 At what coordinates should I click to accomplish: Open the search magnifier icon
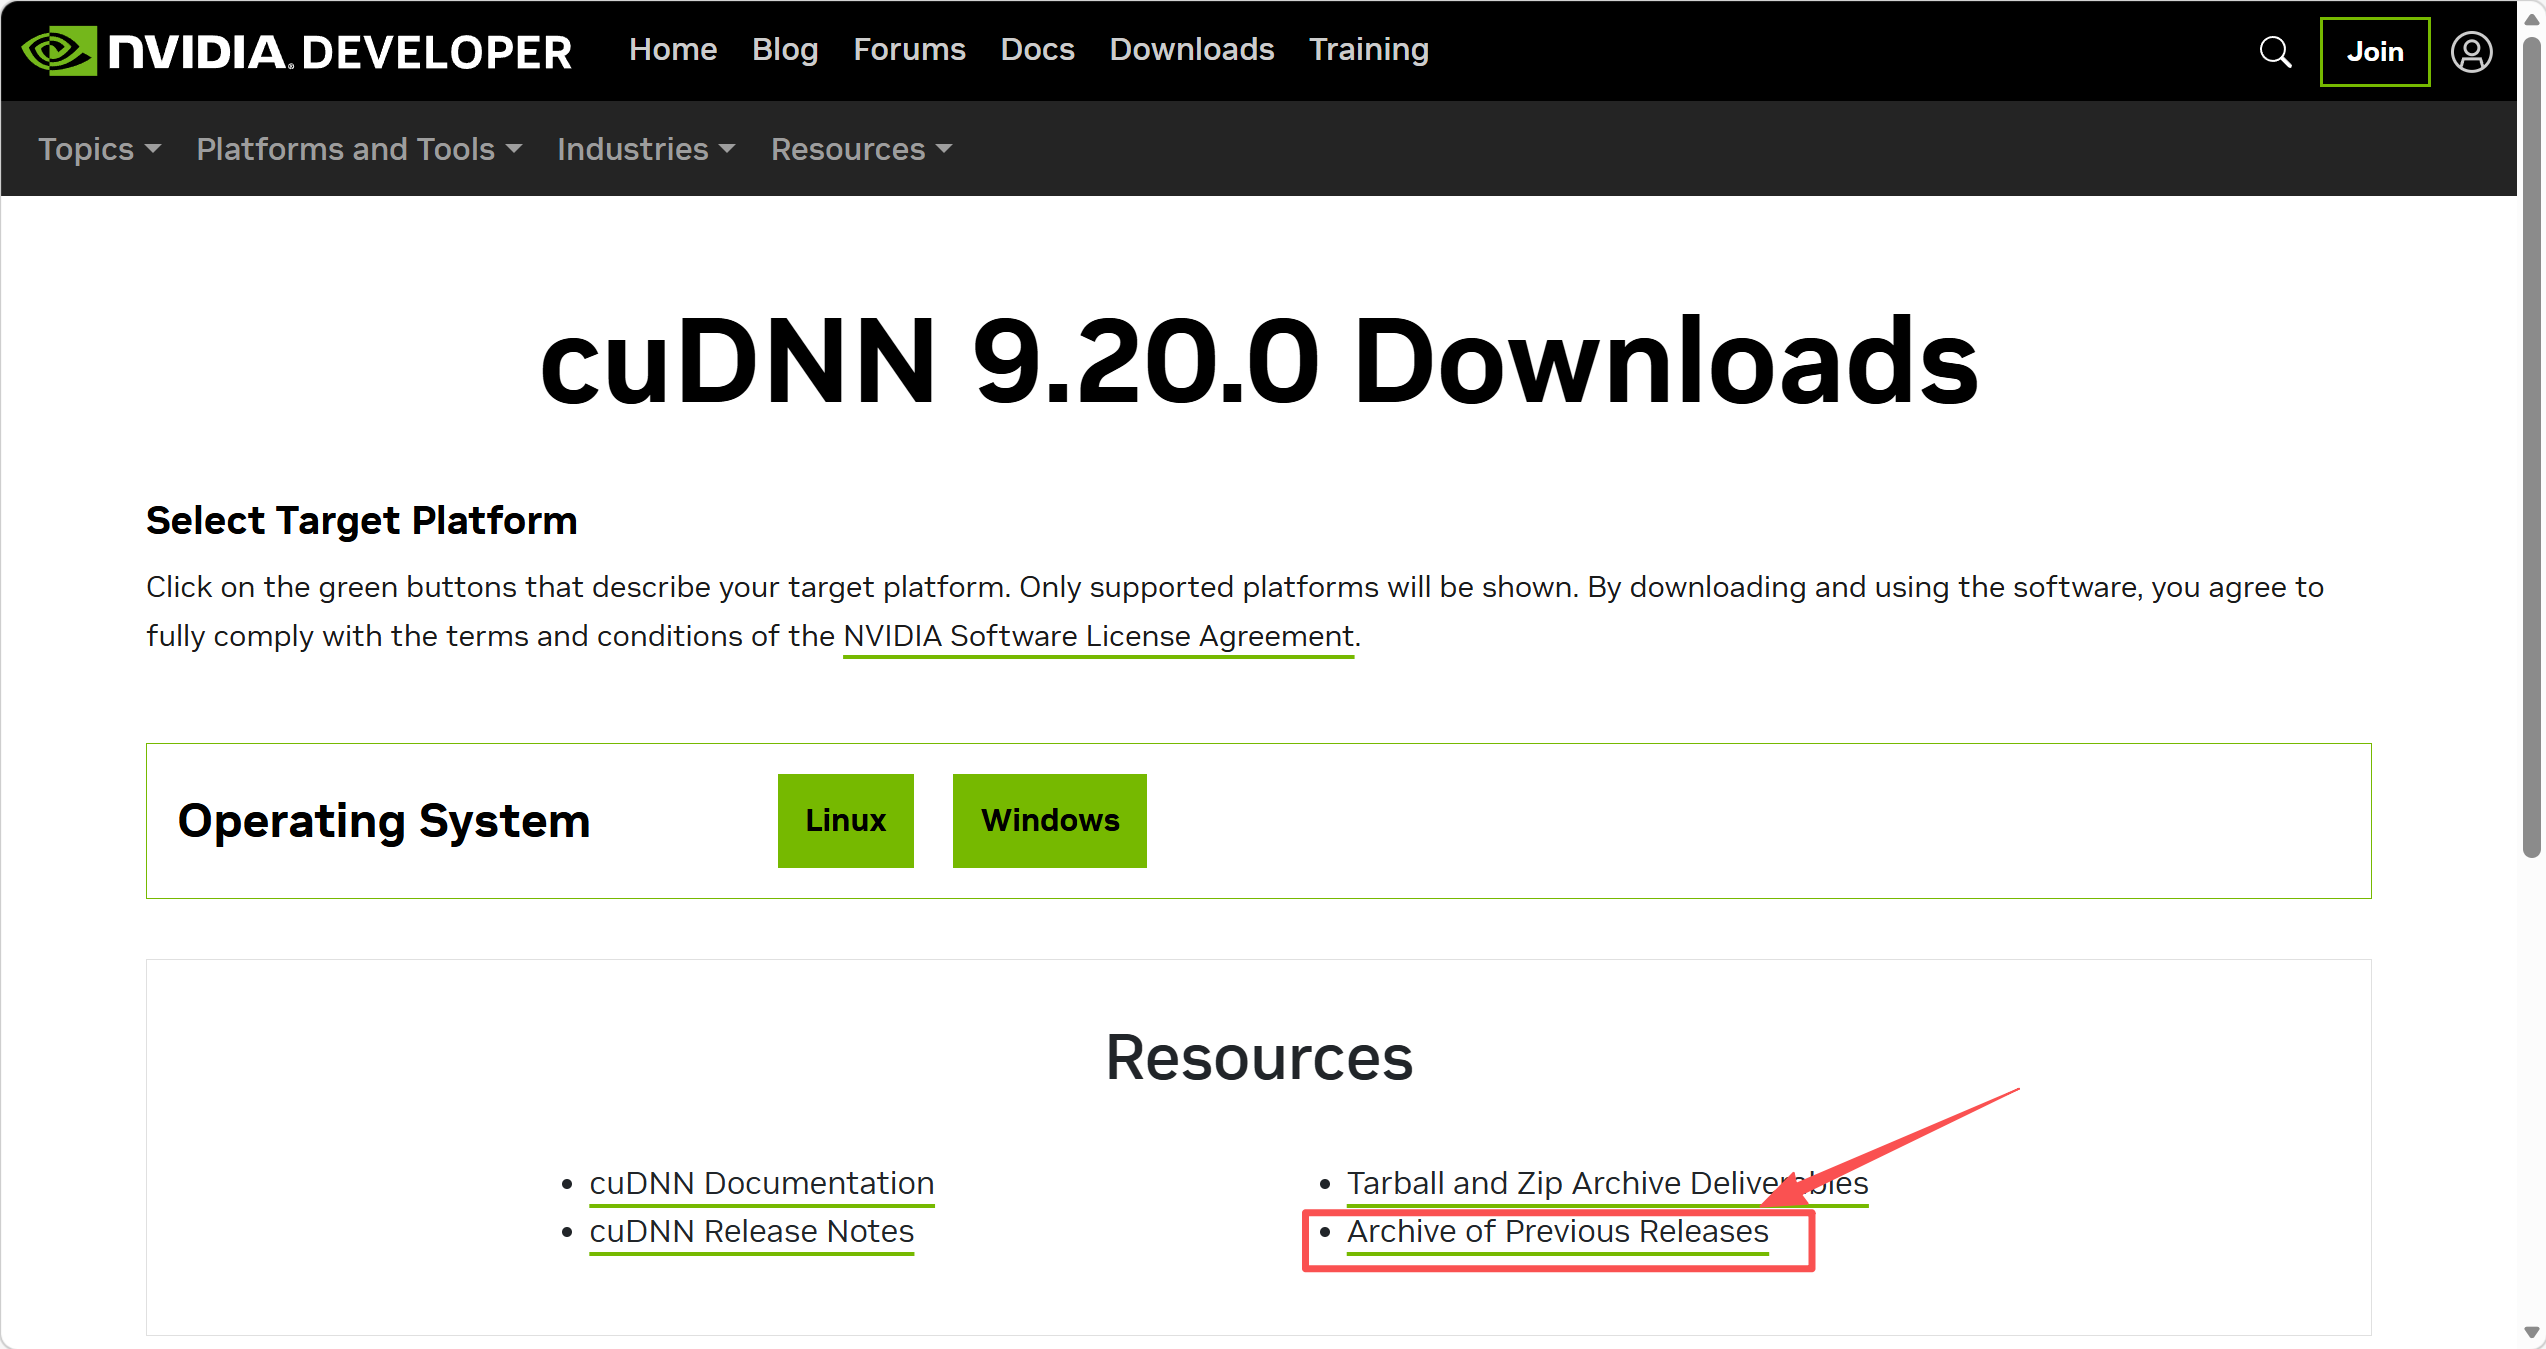[x=2275, y=51]
